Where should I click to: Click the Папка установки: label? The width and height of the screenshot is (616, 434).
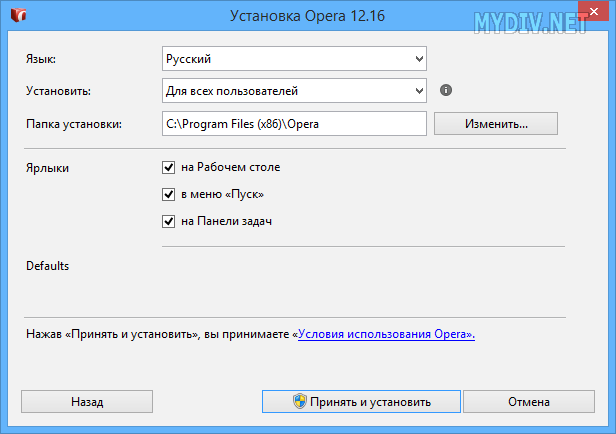(74, 124)
